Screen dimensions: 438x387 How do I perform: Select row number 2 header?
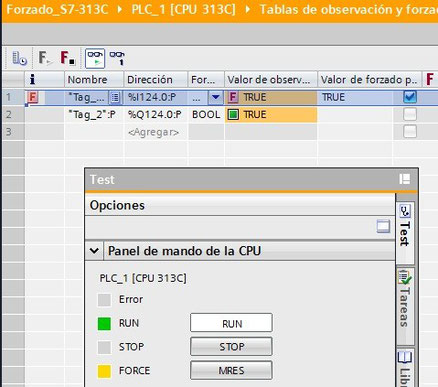tap(13, 115)
